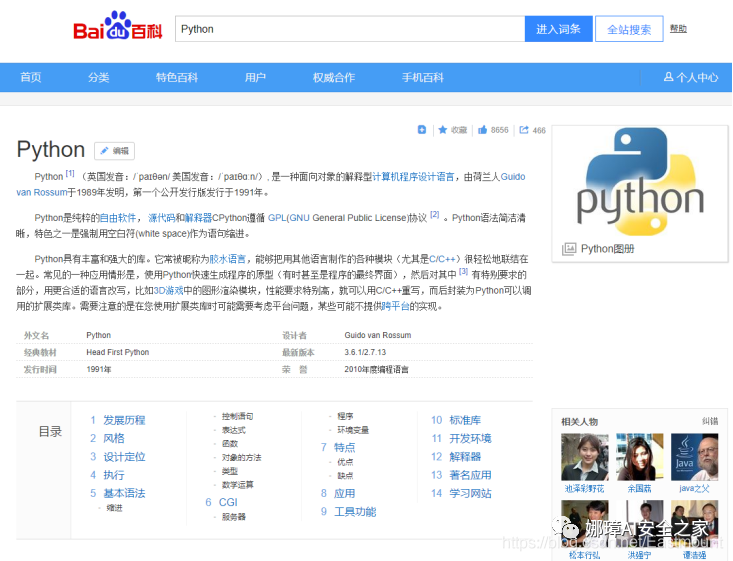Click the Baidu Baike logo
Screen dimensions: 733x561
(118, 26)
